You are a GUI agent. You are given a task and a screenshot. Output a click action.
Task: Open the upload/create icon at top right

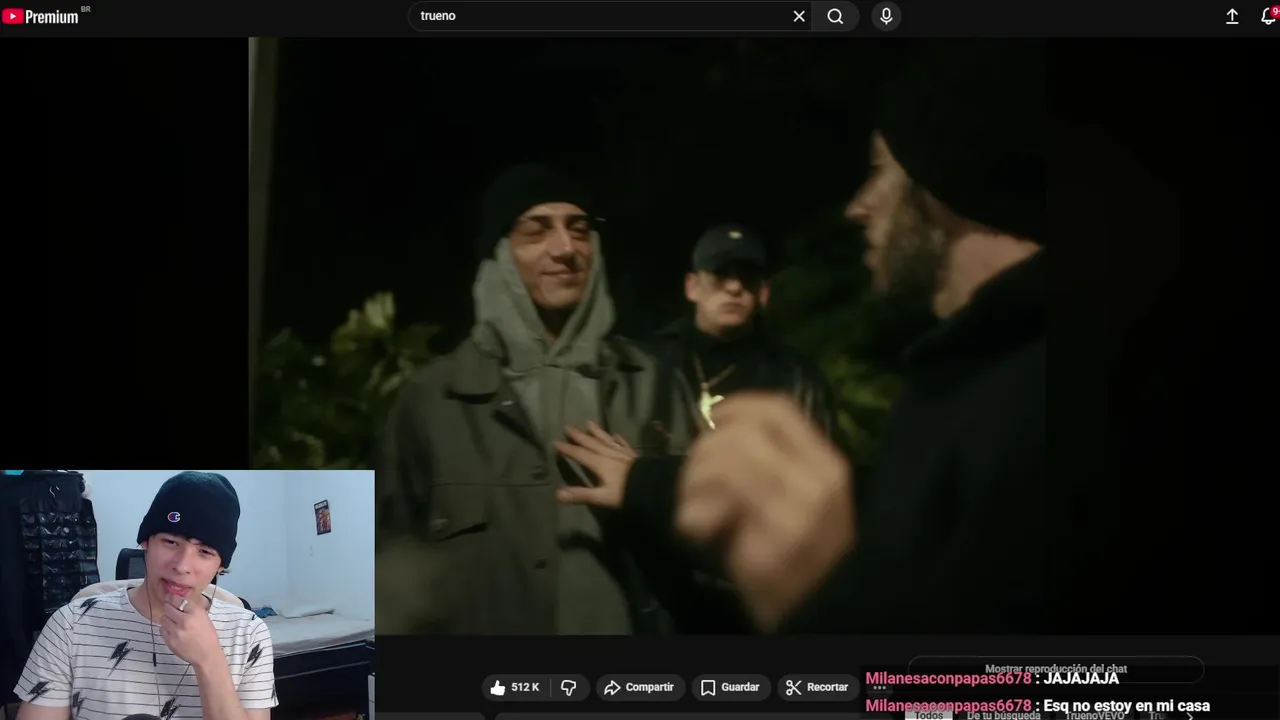pyautogui.click(x=1232, y=16)
